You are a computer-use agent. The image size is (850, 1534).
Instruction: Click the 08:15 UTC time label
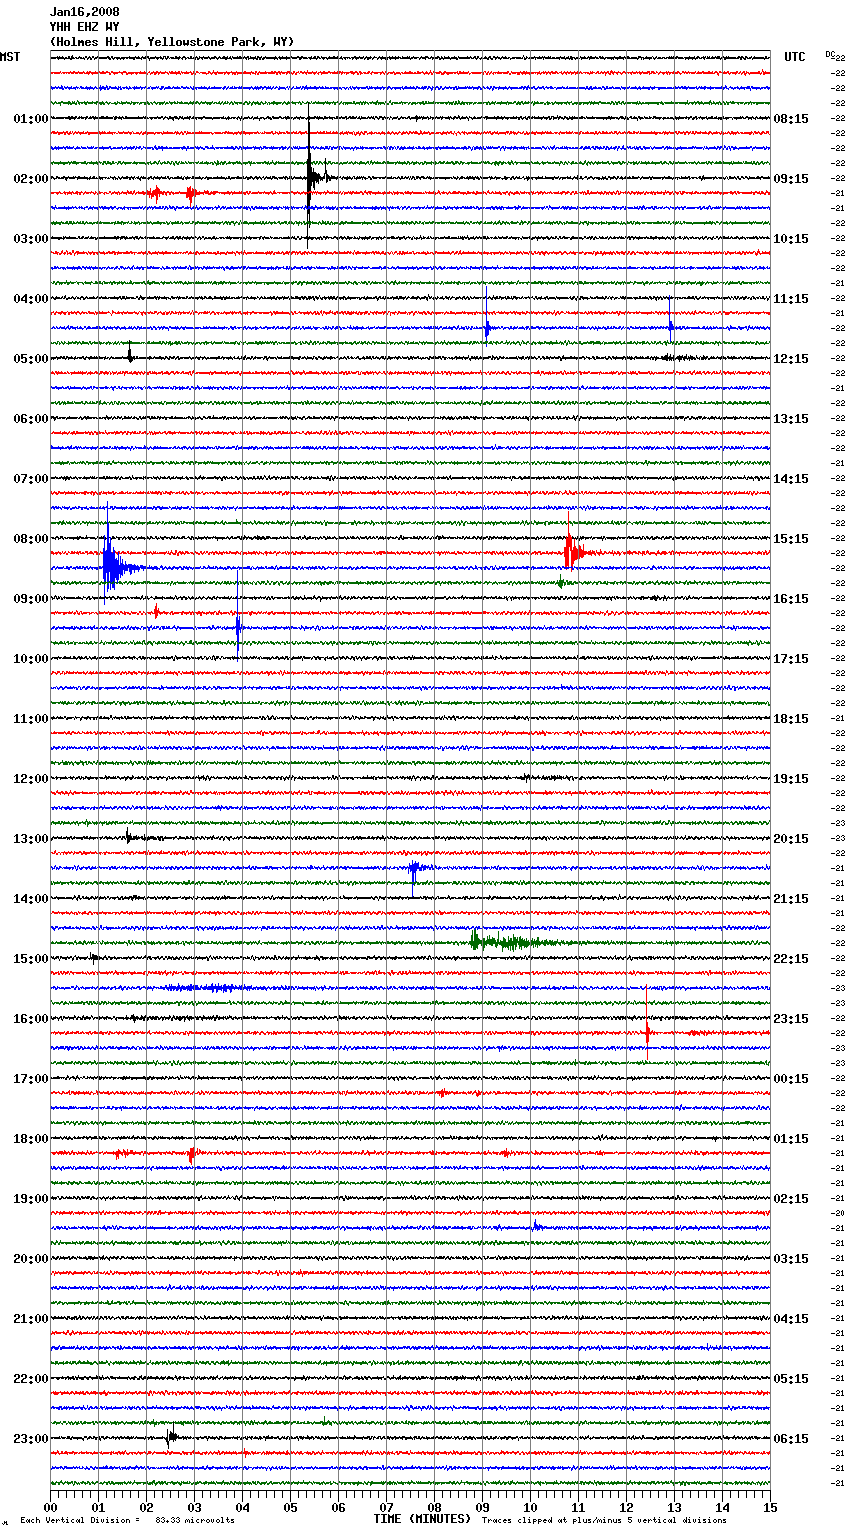pyautogui.click(x=791, y=119)
